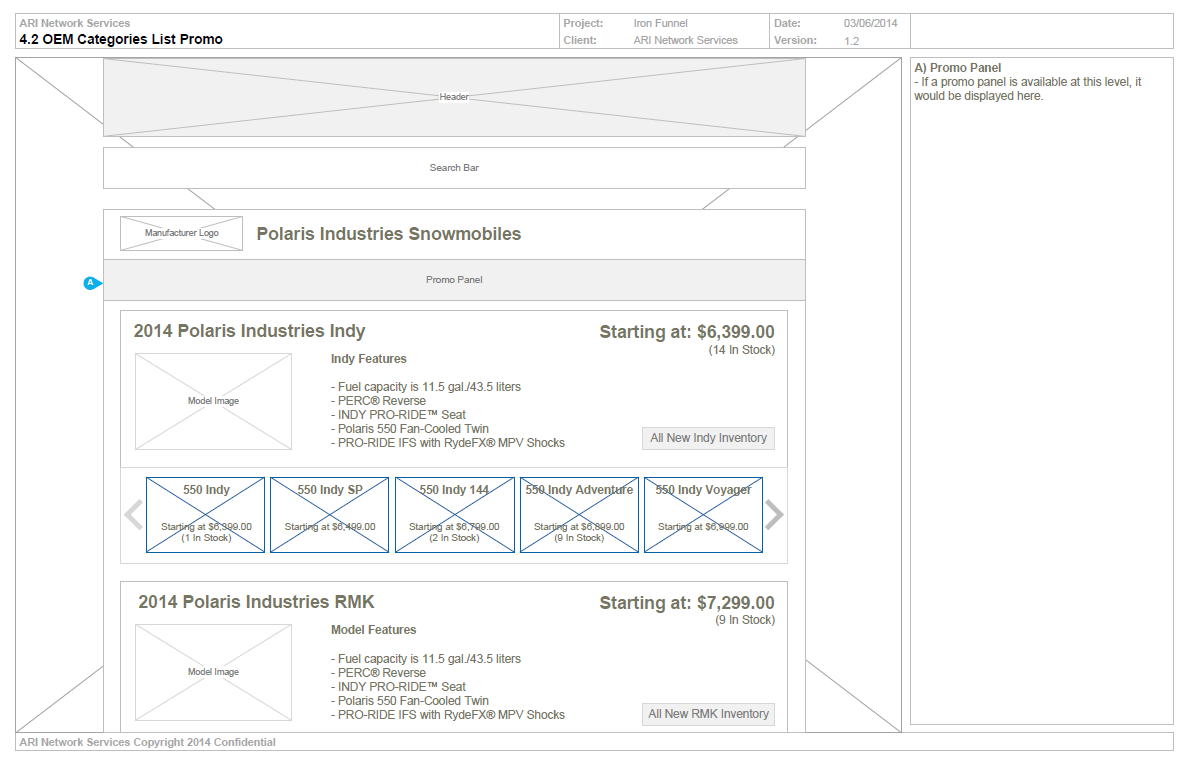Click the Fuel capacity line under RMK Model Features

[x=426, y=659]
